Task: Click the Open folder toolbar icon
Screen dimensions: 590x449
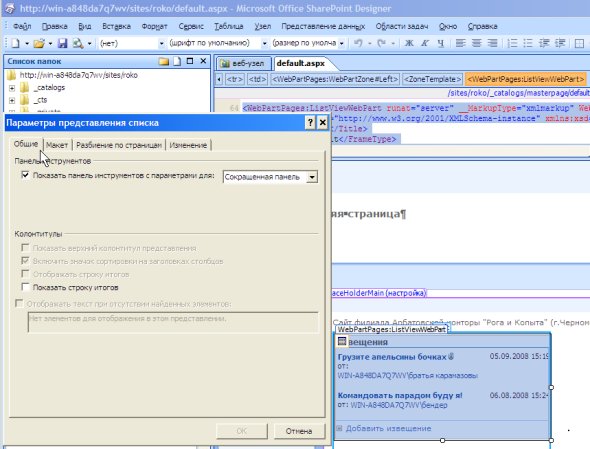Action: 39,43
